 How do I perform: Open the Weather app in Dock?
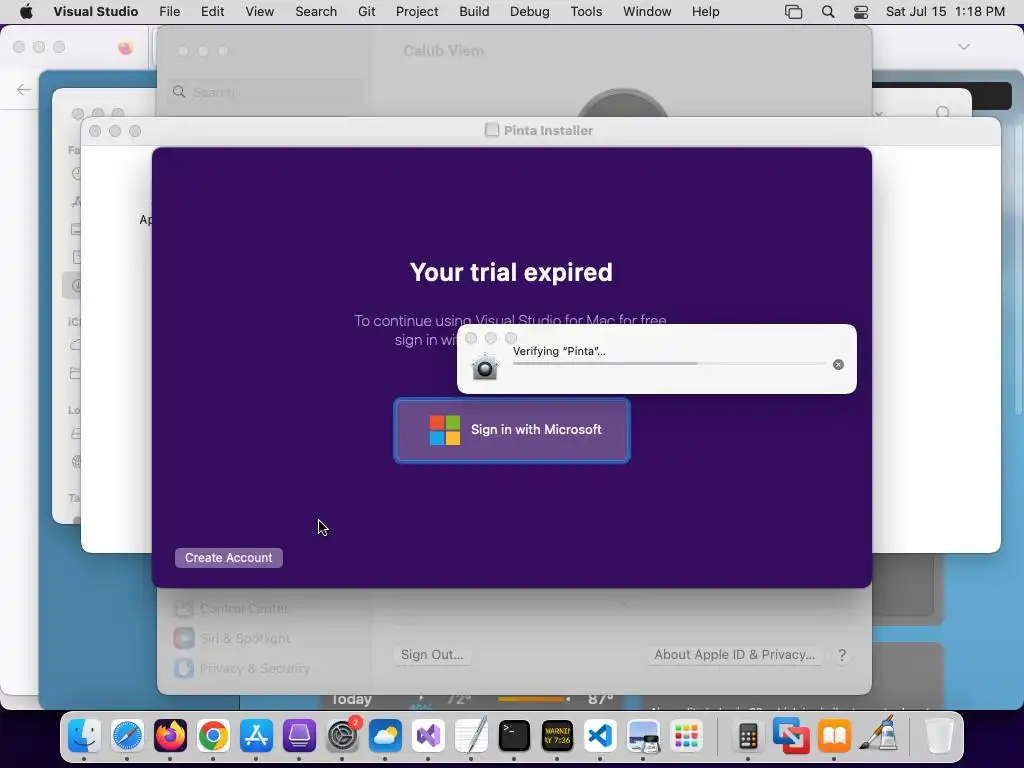coord(385,736)
